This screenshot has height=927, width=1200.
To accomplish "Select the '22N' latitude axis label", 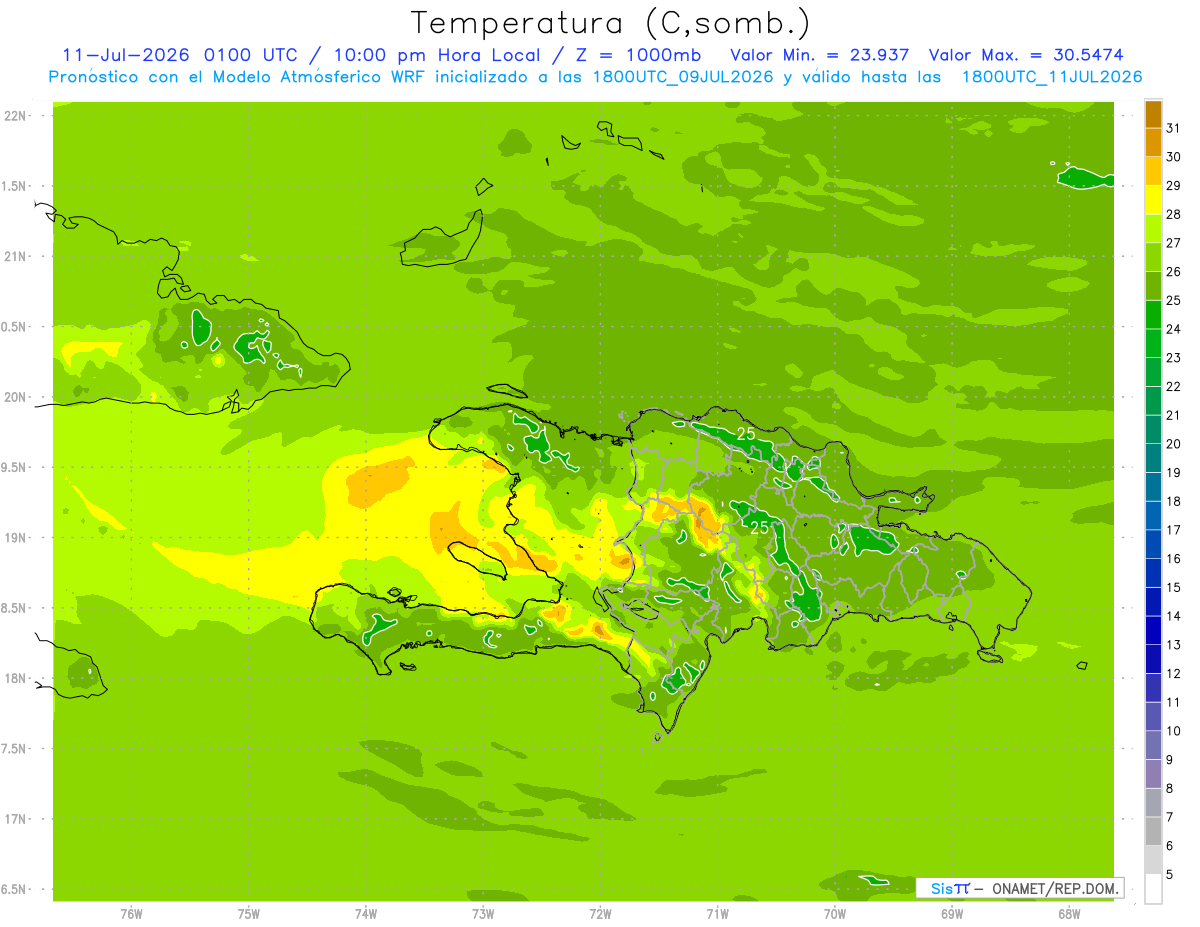I will click(15, 116).
